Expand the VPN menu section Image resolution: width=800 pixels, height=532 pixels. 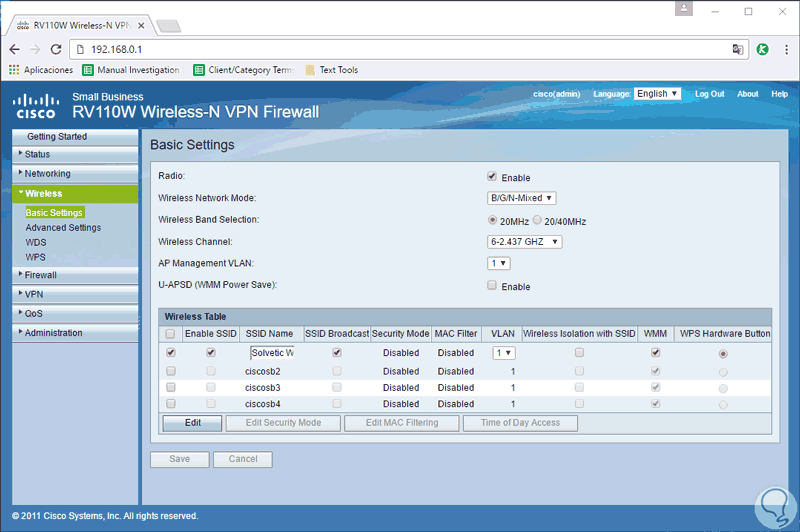click(75, 294)
